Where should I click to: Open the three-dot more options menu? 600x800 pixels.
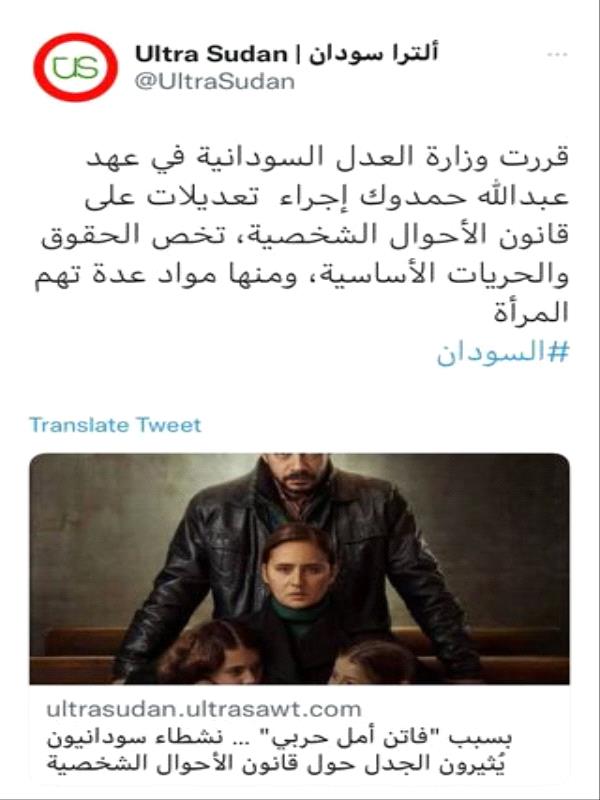[x=557, y=55]
